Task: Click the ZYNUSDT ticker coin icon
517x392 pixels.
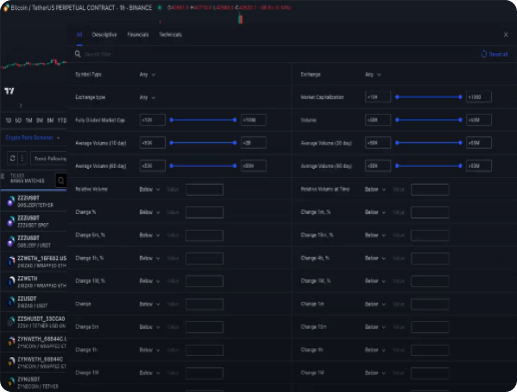Action: pyautogui.click(x=11, y=382)
